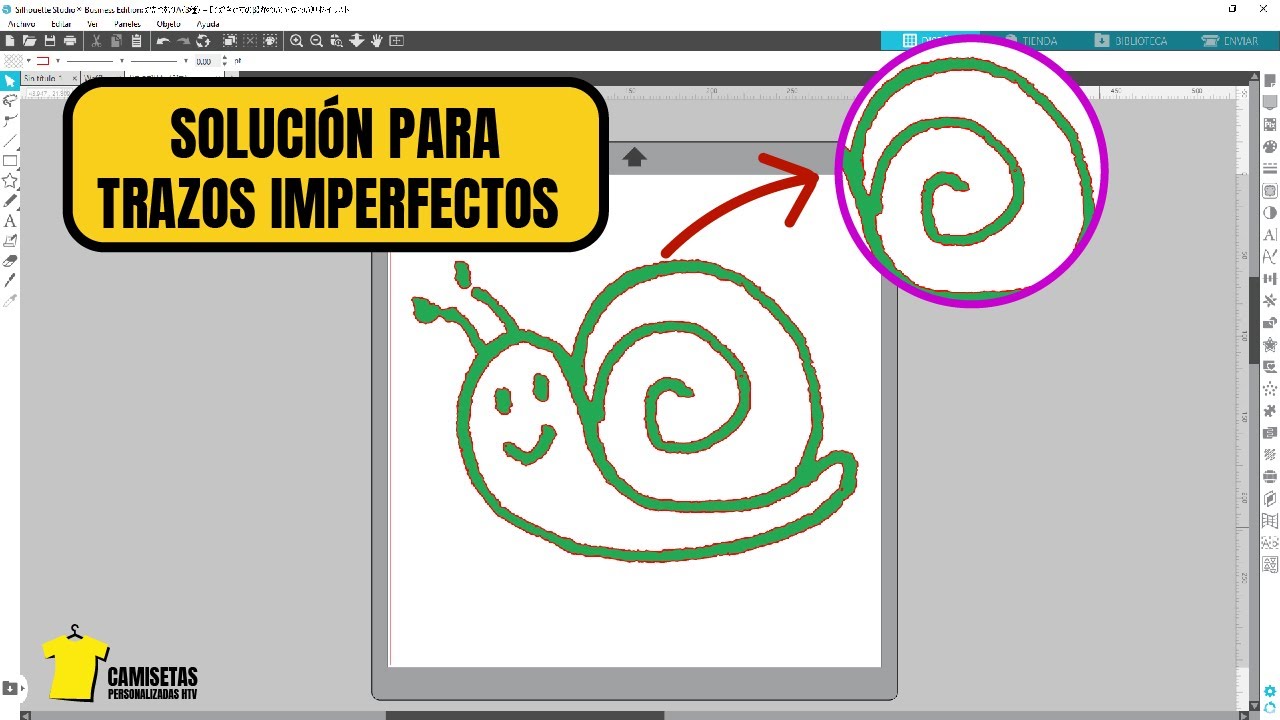Open the Paneles menu
Screen dimensions: 1280x720
[x=127, y=23]
